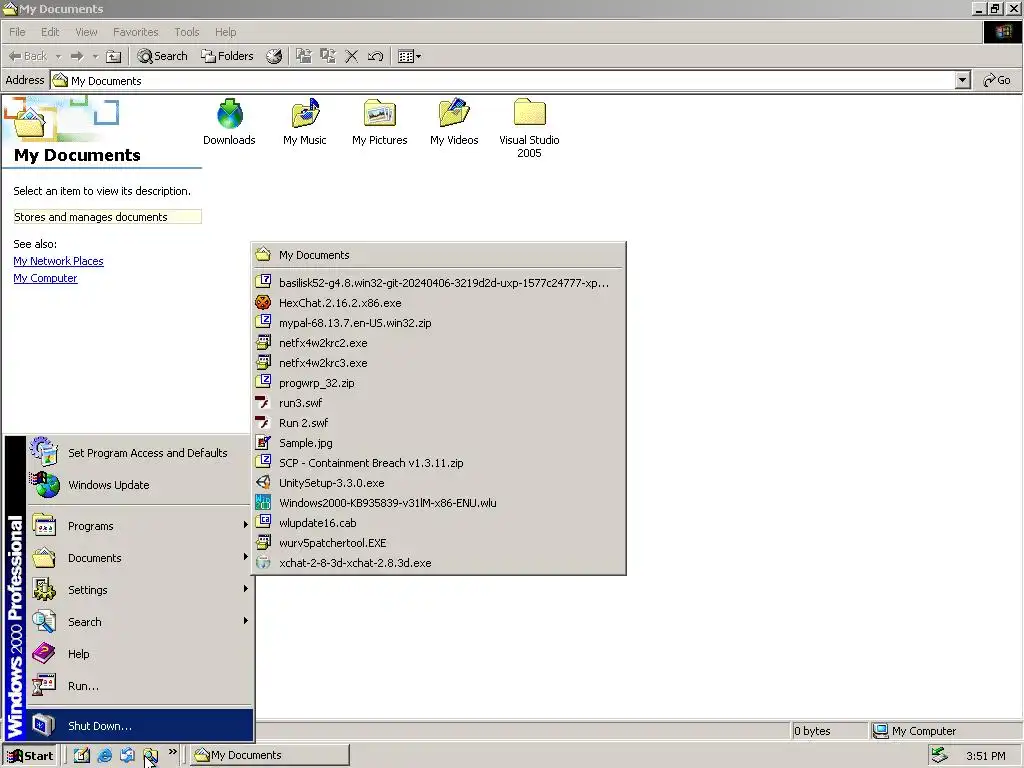Expand the Address bar dropdown
This screenshot has height=768, width=1024.
tap(962, 80)
